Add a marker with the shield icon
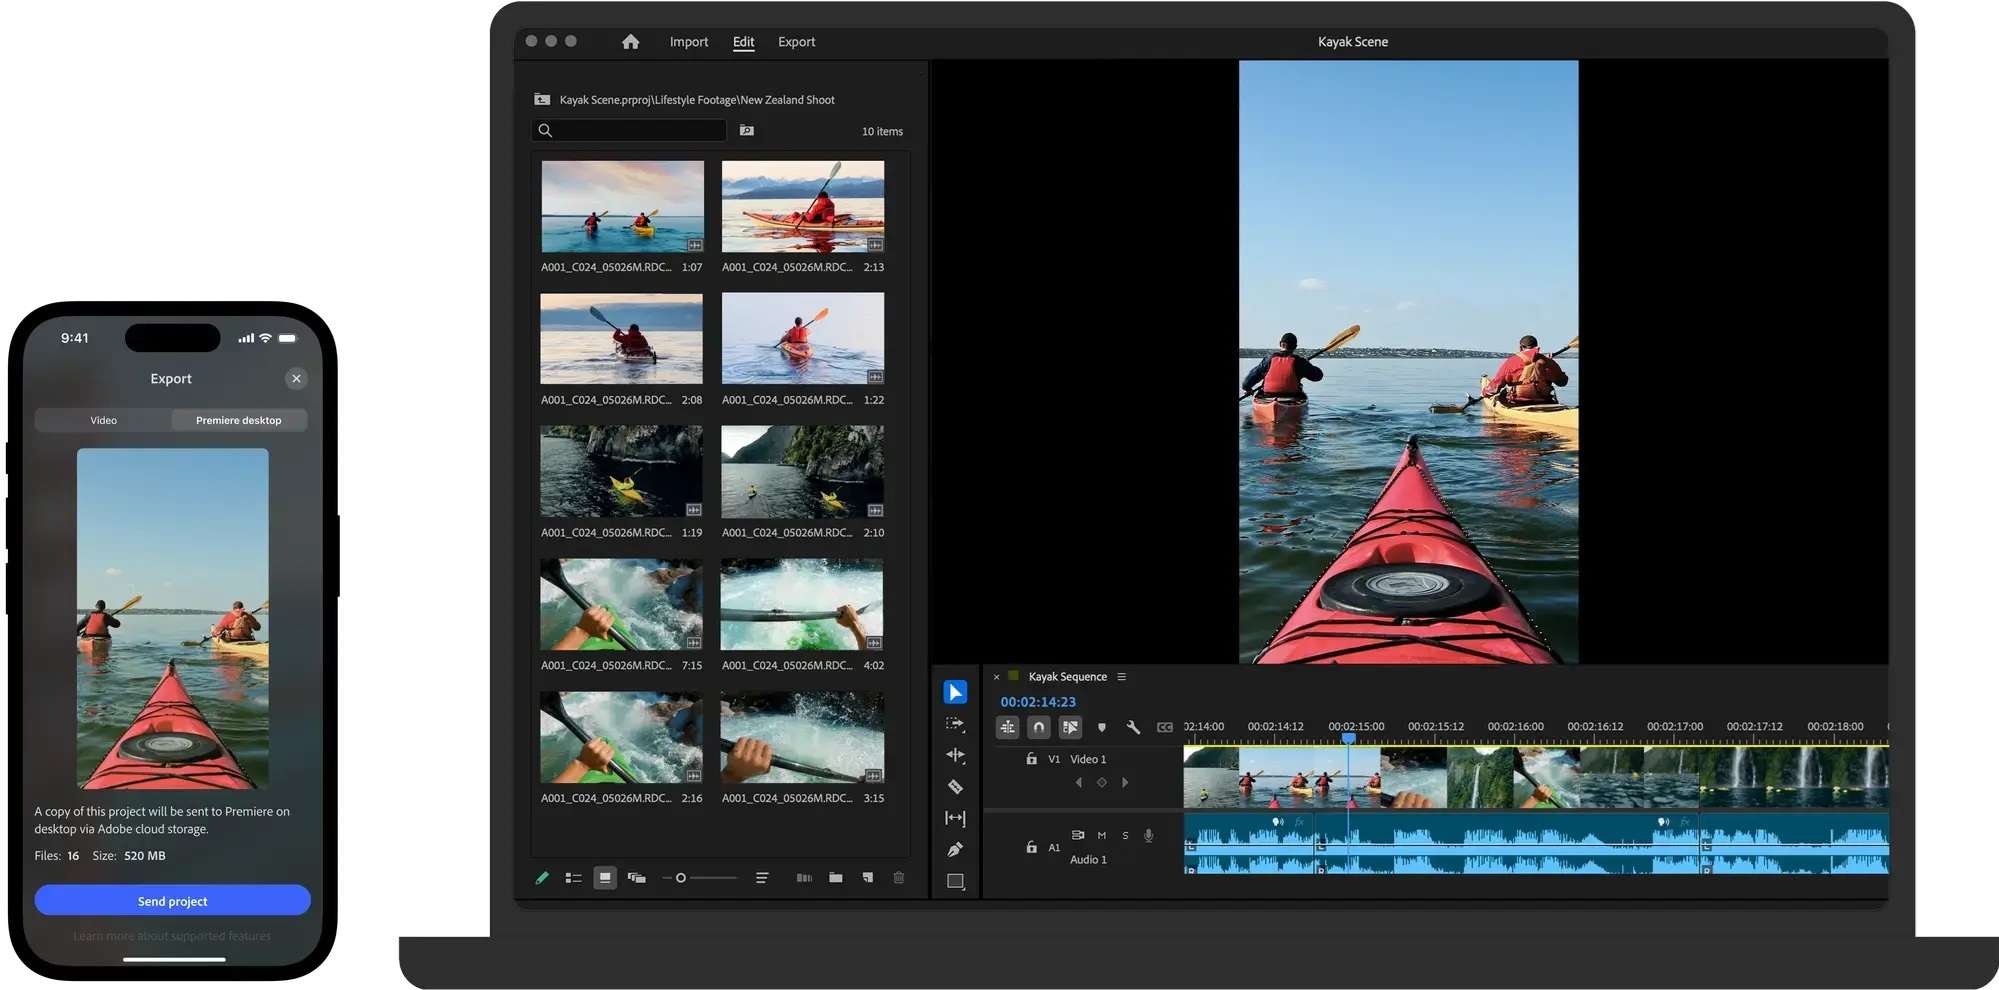 click(1102, 727)
